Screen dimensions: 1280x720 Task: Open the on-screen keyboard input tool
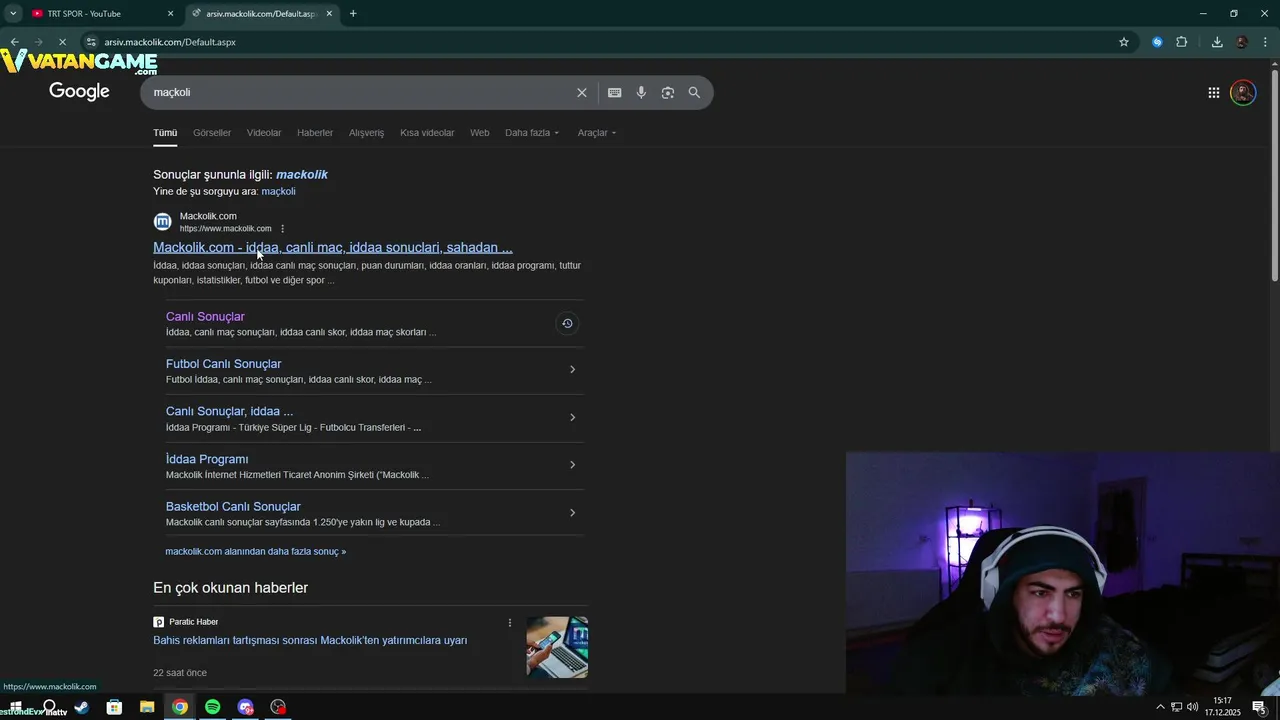point(615,92)
